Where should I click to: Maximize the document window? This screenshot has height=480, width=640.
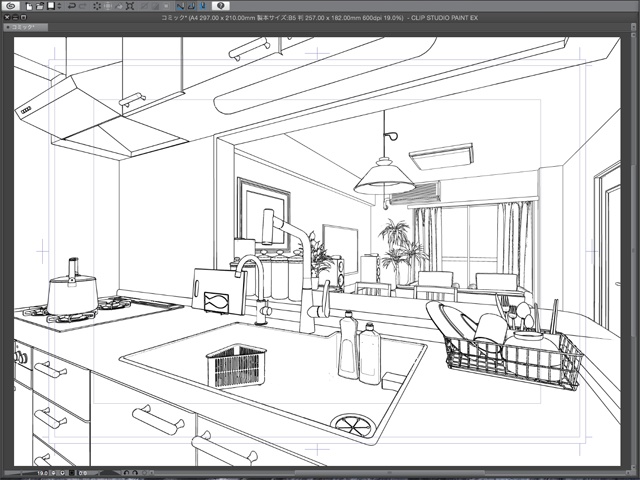24,18
